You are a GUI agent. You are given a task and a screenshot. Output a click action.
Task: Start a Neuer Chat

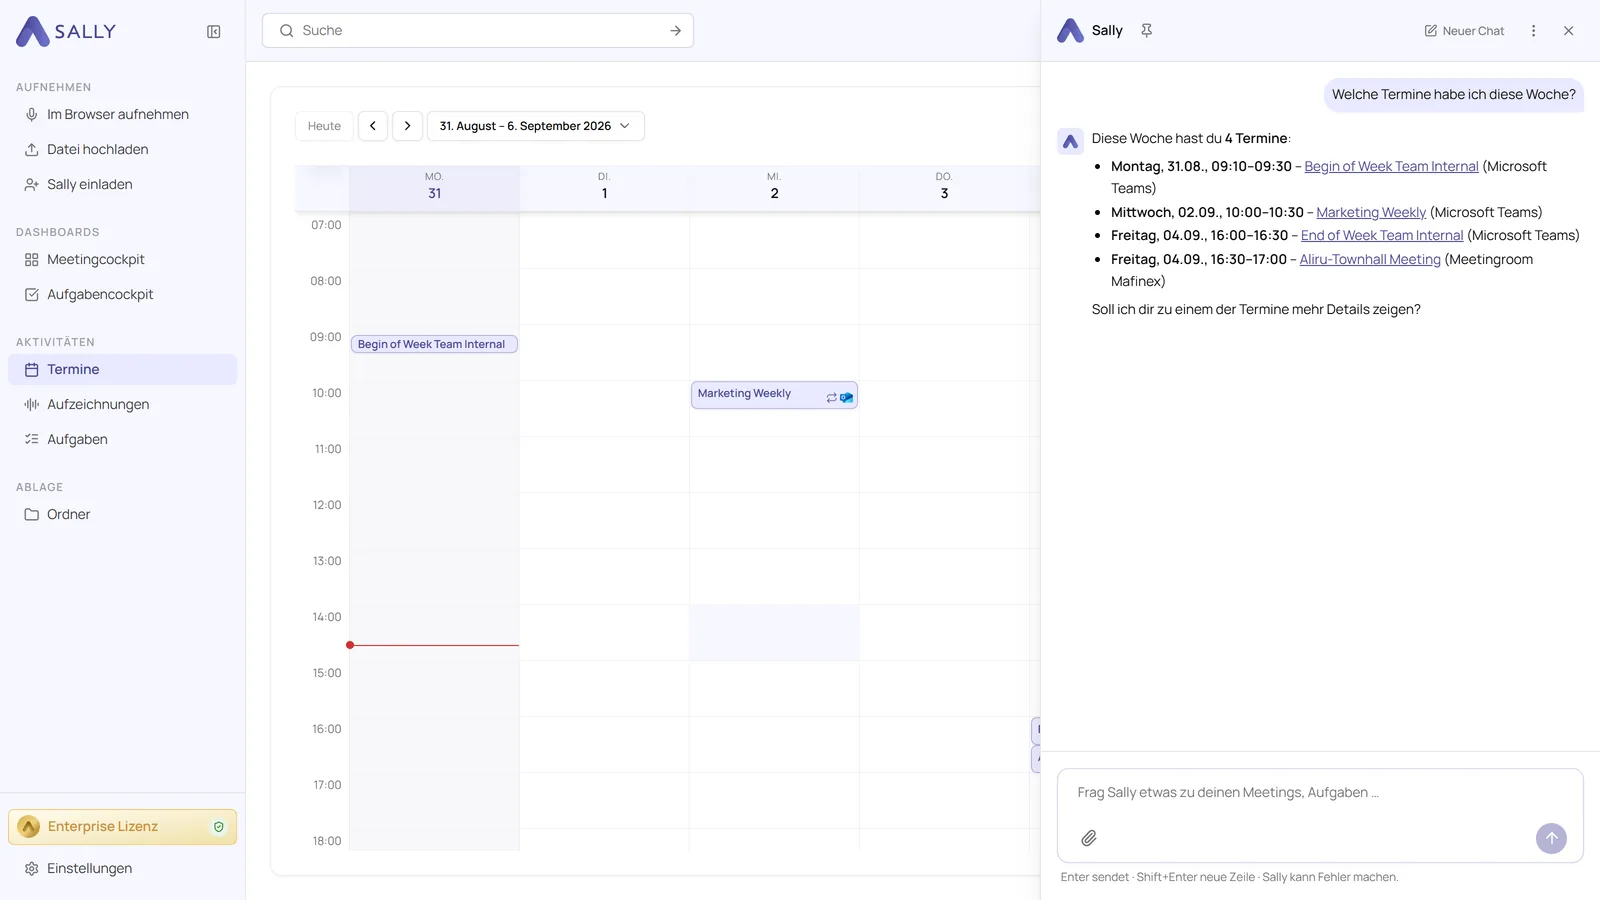[1464, 31]
